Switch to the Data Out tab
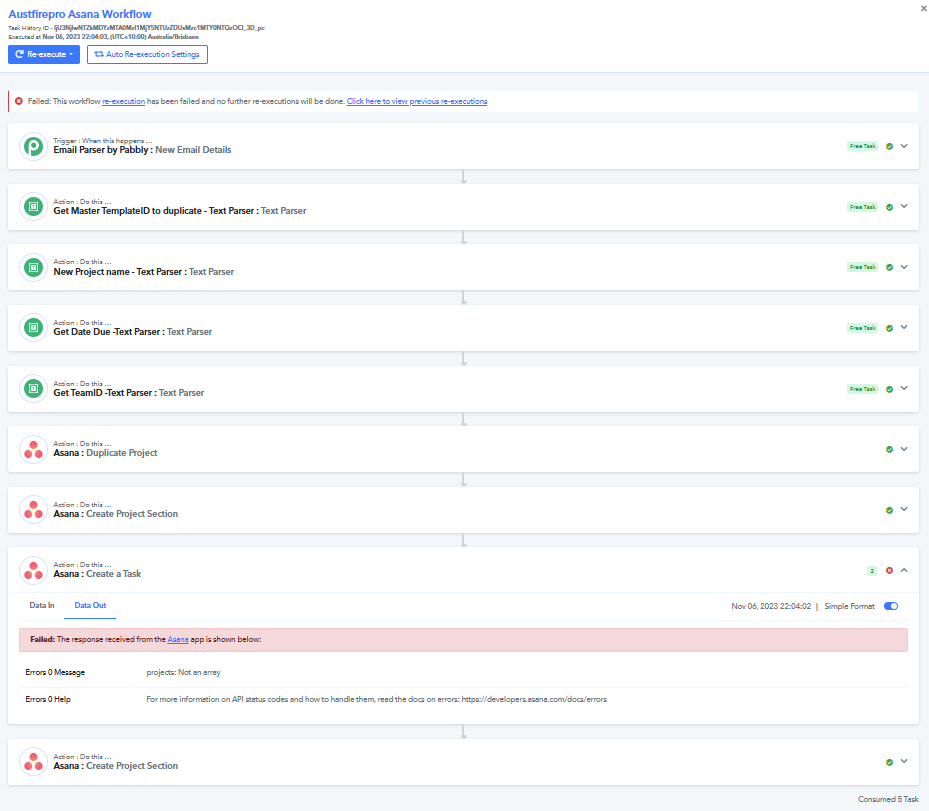This screenshot has width=929, height=811. [x=90, y=605]
